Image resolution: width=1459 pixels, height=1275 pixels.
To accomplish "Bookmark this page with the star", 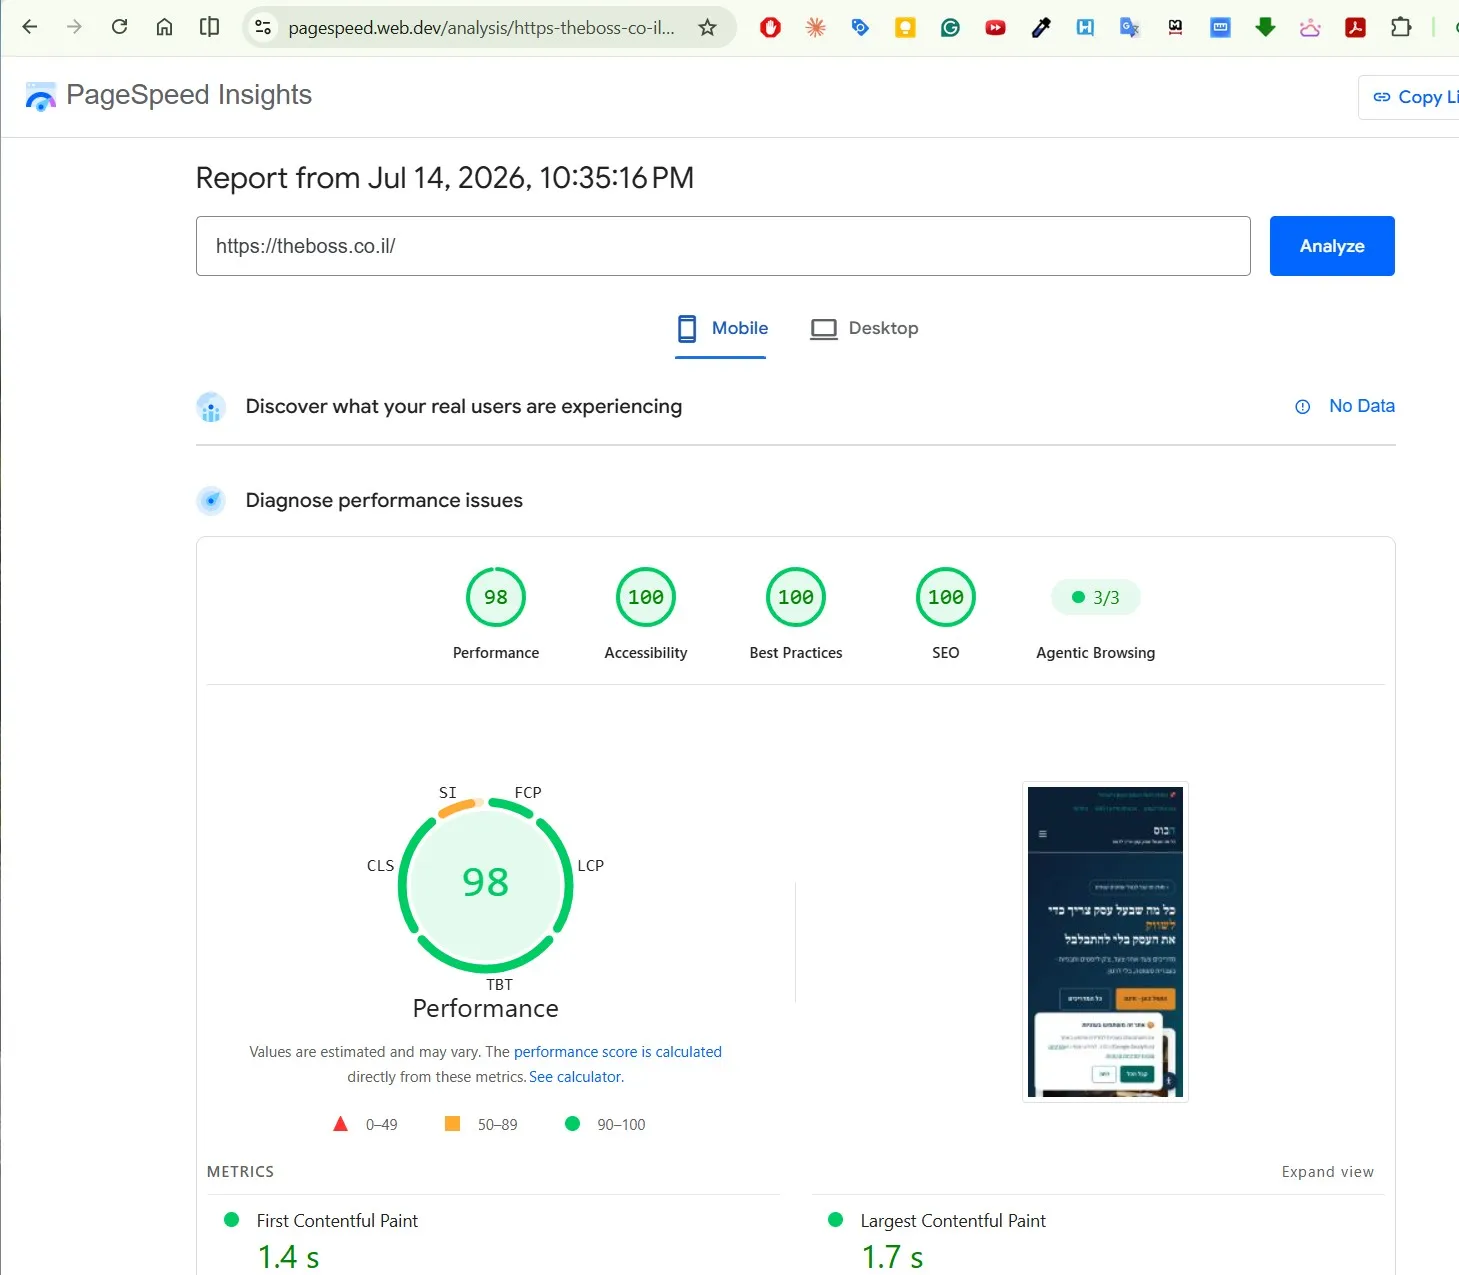I will click(x=707, y=27).
